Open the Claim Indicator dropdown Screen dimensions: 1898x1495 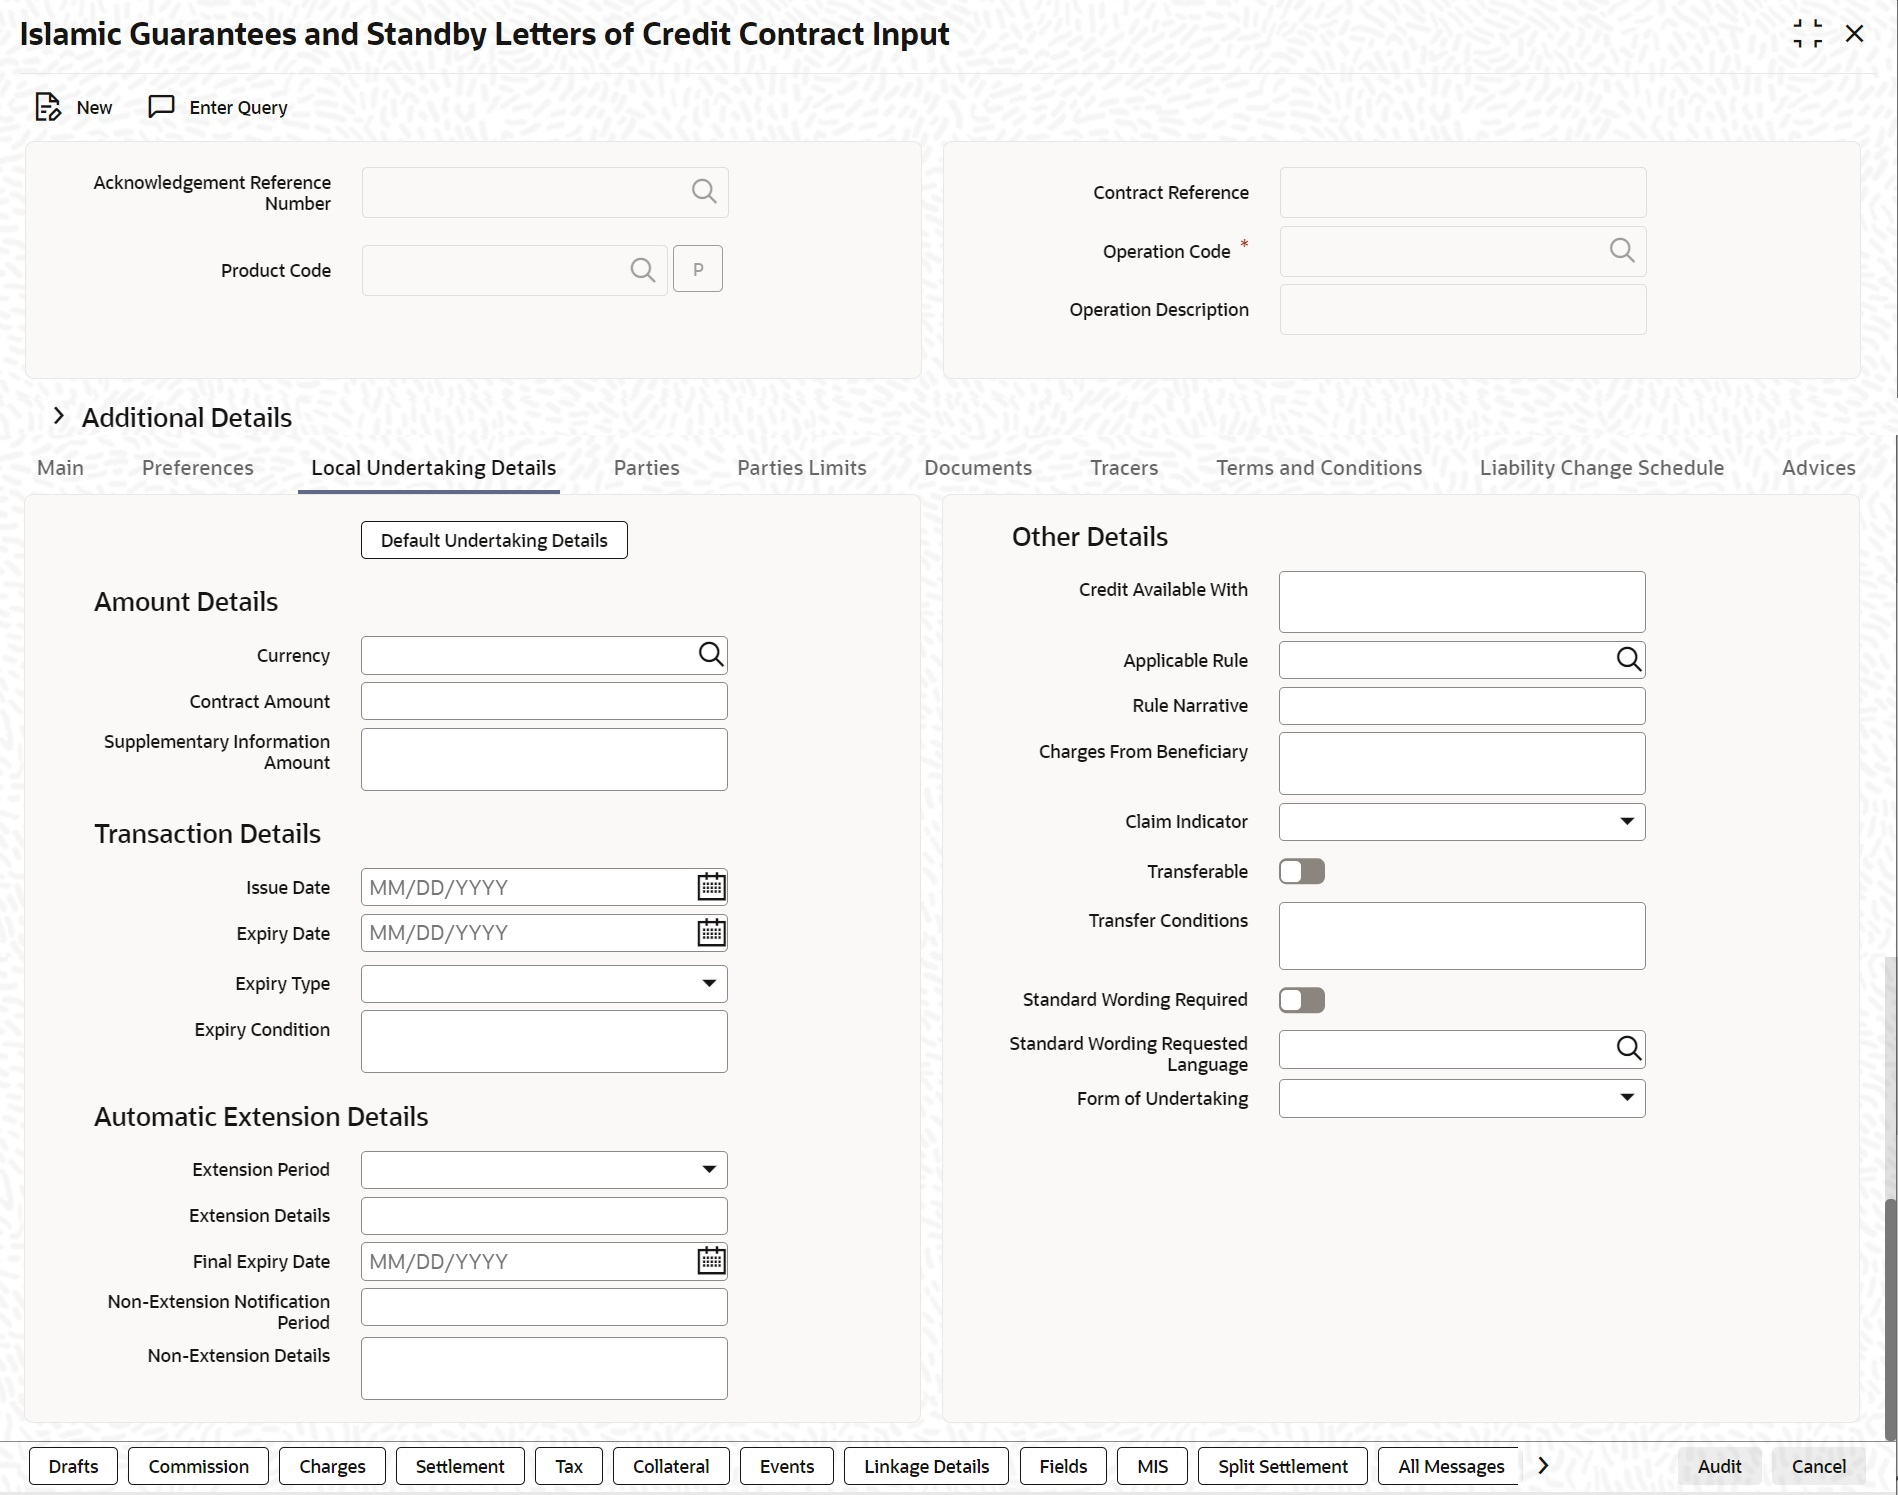point(1462,822)
